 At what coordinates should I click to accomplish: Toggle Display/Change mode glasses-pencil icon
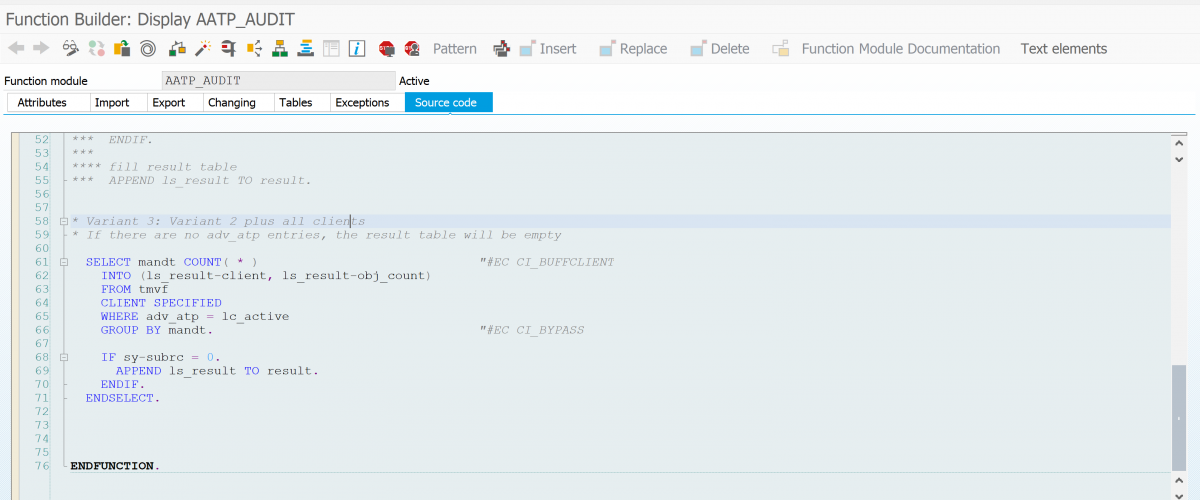pyautogui.click(x=71, y=48)
